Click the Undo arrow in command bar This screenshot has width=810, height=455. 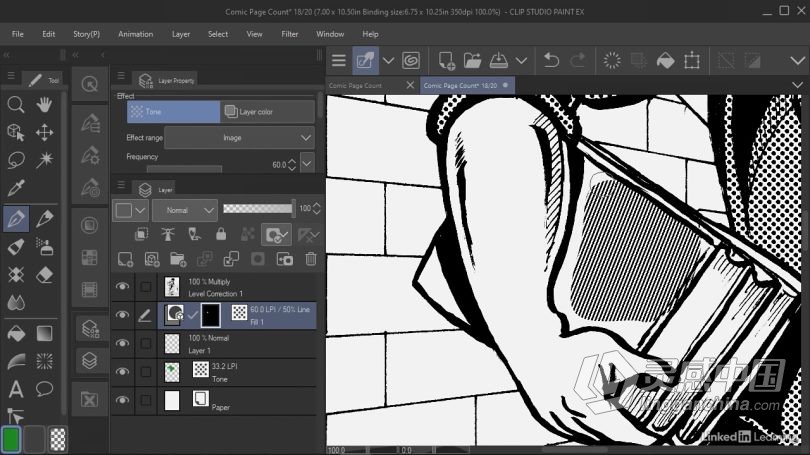coord(551,60)
